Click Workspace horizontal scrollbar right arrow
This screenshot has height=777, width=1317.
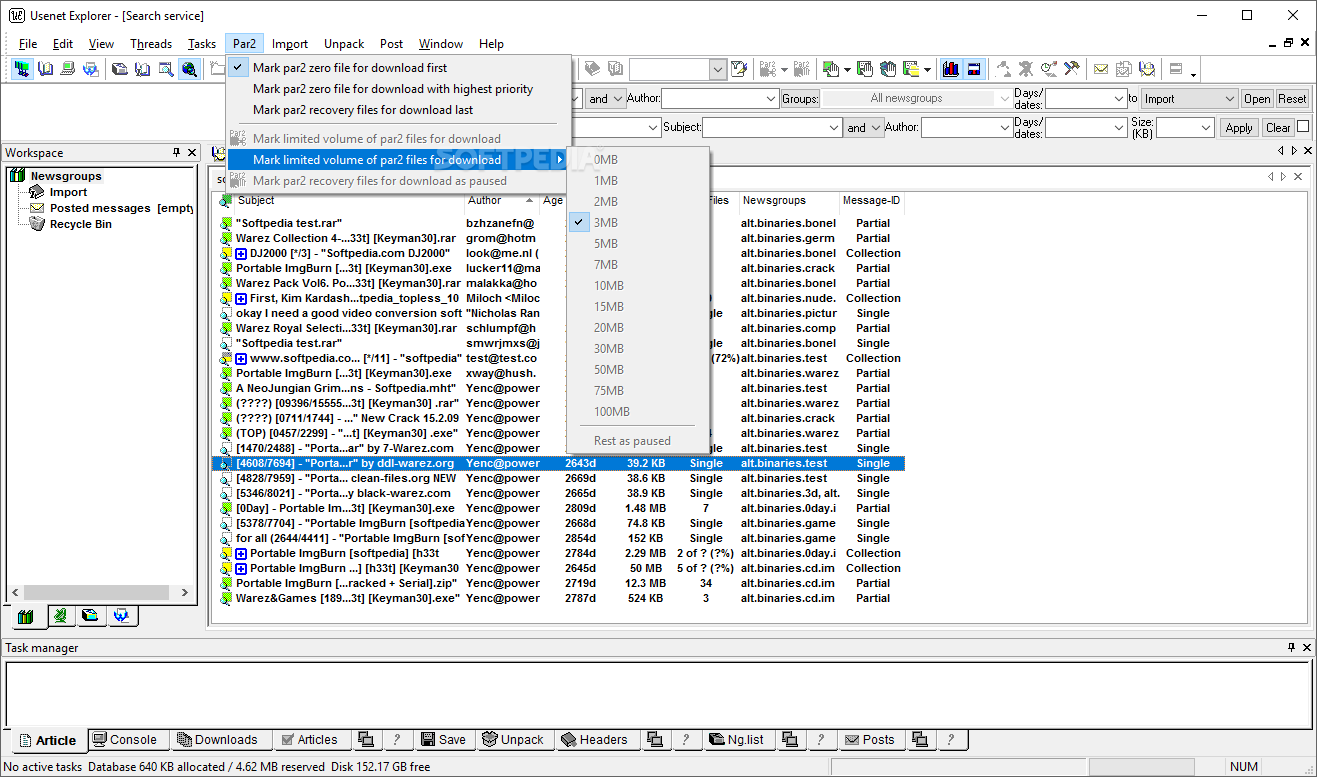(x=185, y=592)
